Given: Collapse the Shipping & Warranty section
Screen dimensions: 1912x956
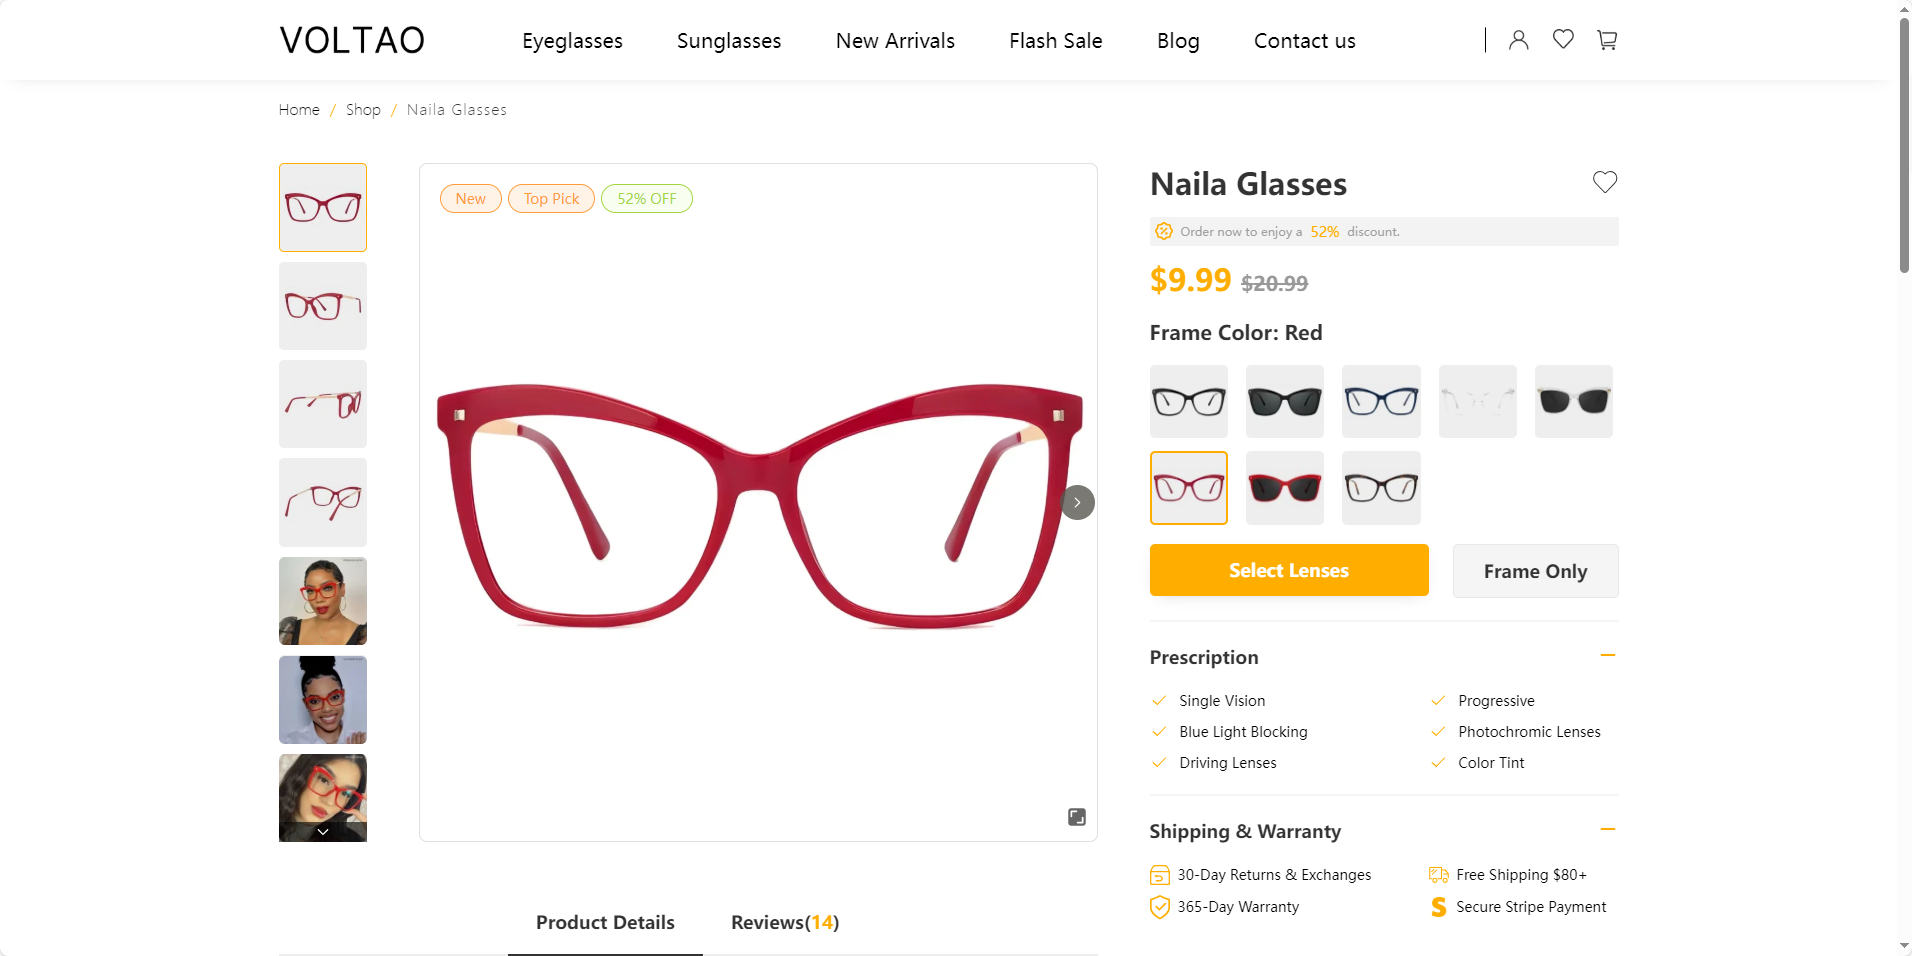Looking at the screenshot, I should click(x=1607, y=830).
